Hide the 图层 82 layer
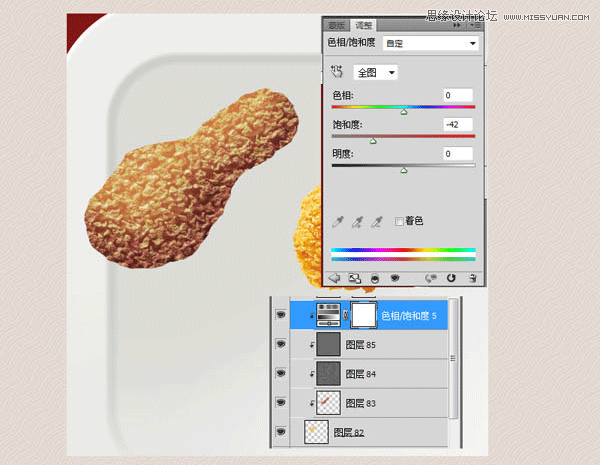The height and width of the screenshot is (465, 600). pos(281,432)
